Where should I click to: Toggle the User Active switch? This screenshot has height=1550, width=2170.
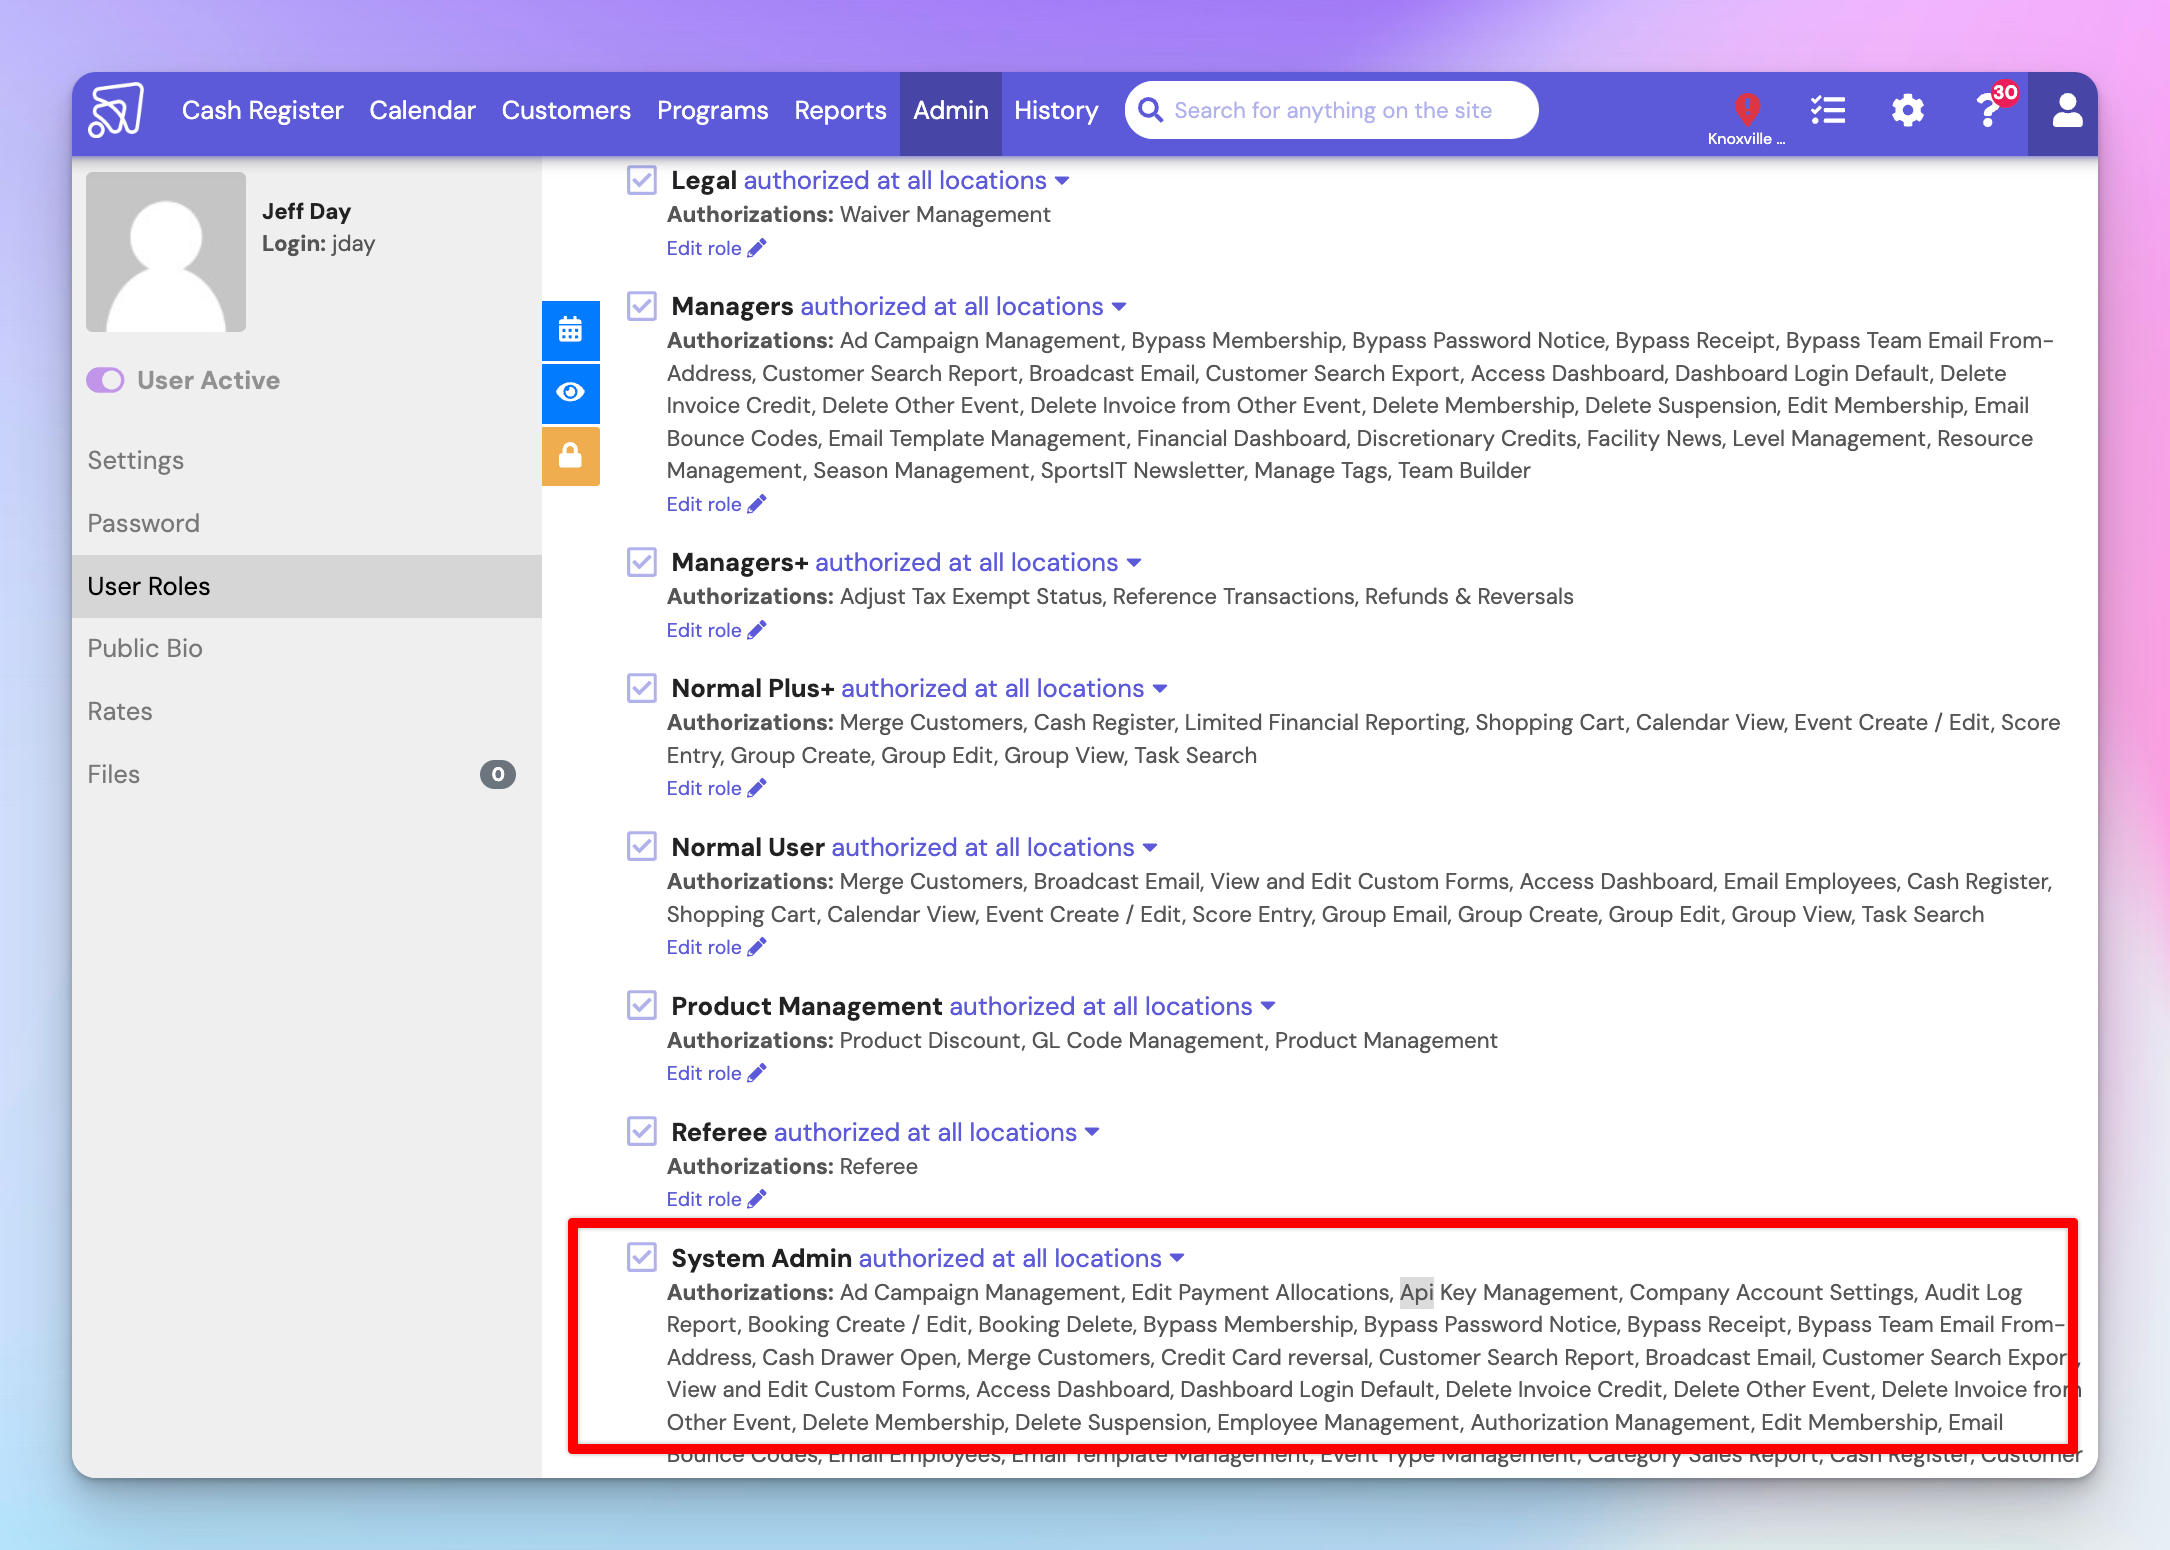click(x=105, y=380)
